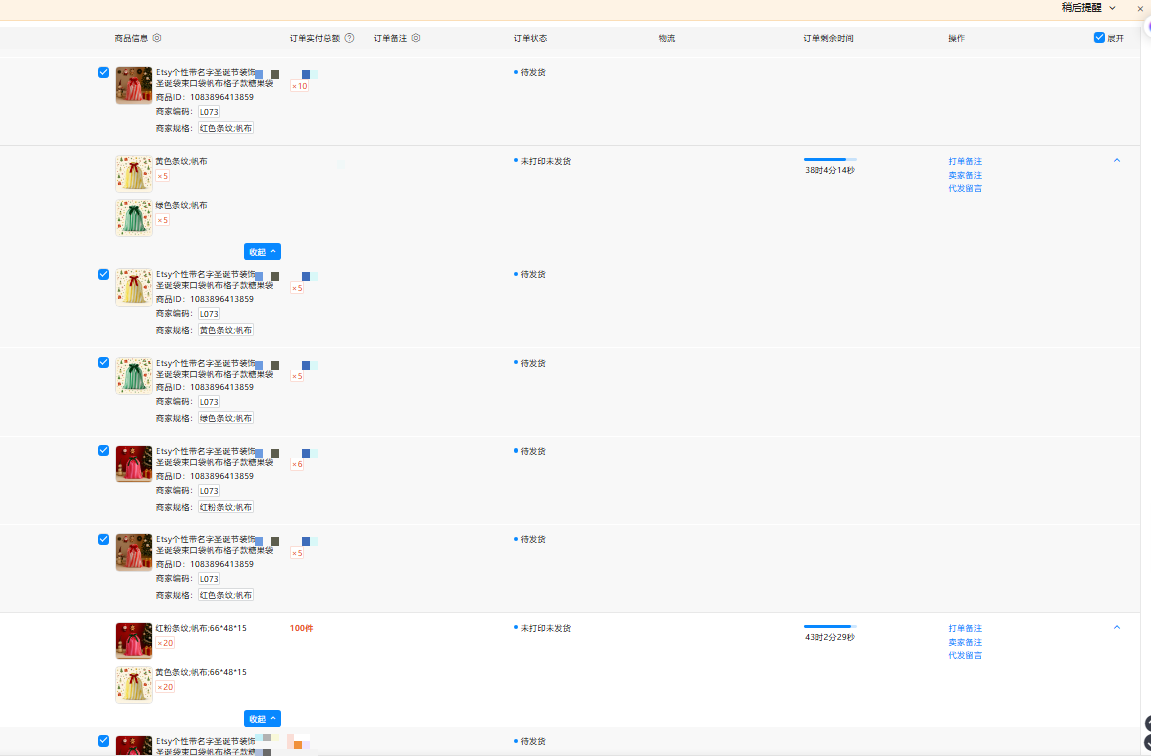
Task: Click the ×20 quantity under 红粉条纹;帆布;66*48*15
Action: click(165, 643)
